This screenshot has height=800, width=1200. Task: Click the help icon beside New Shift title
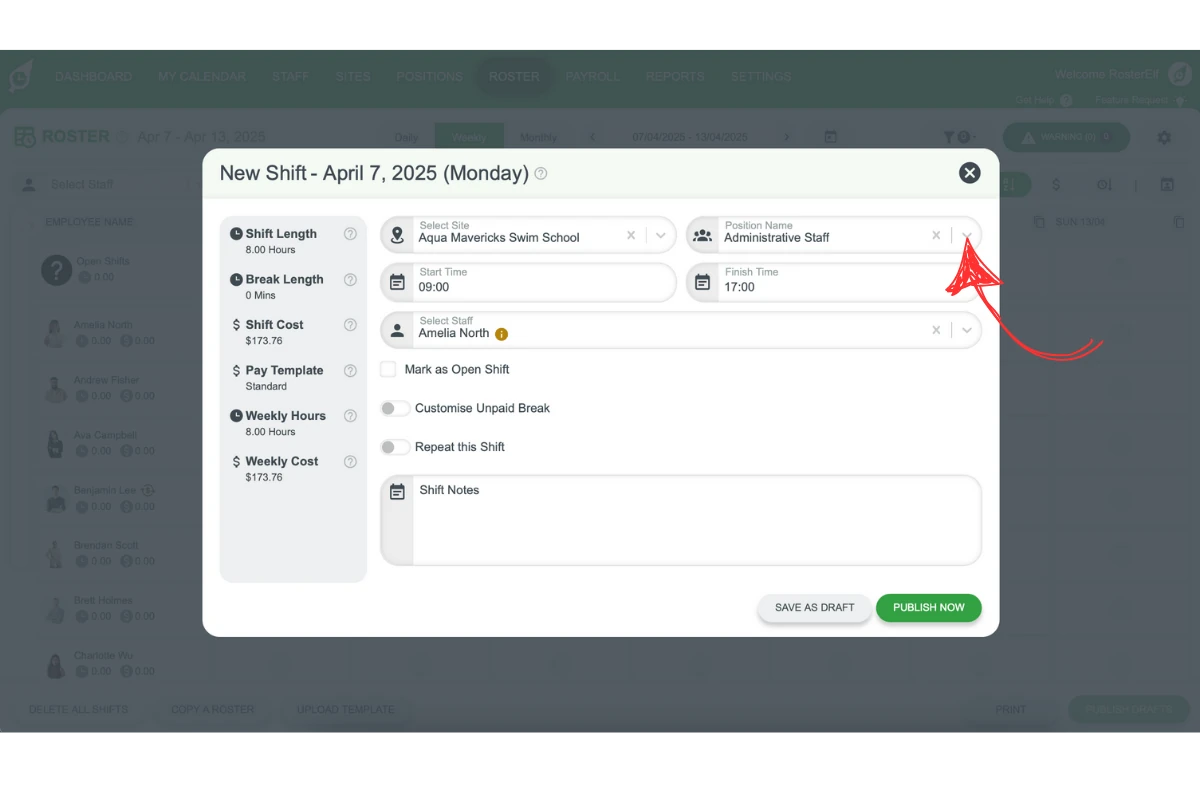[541, 173]
